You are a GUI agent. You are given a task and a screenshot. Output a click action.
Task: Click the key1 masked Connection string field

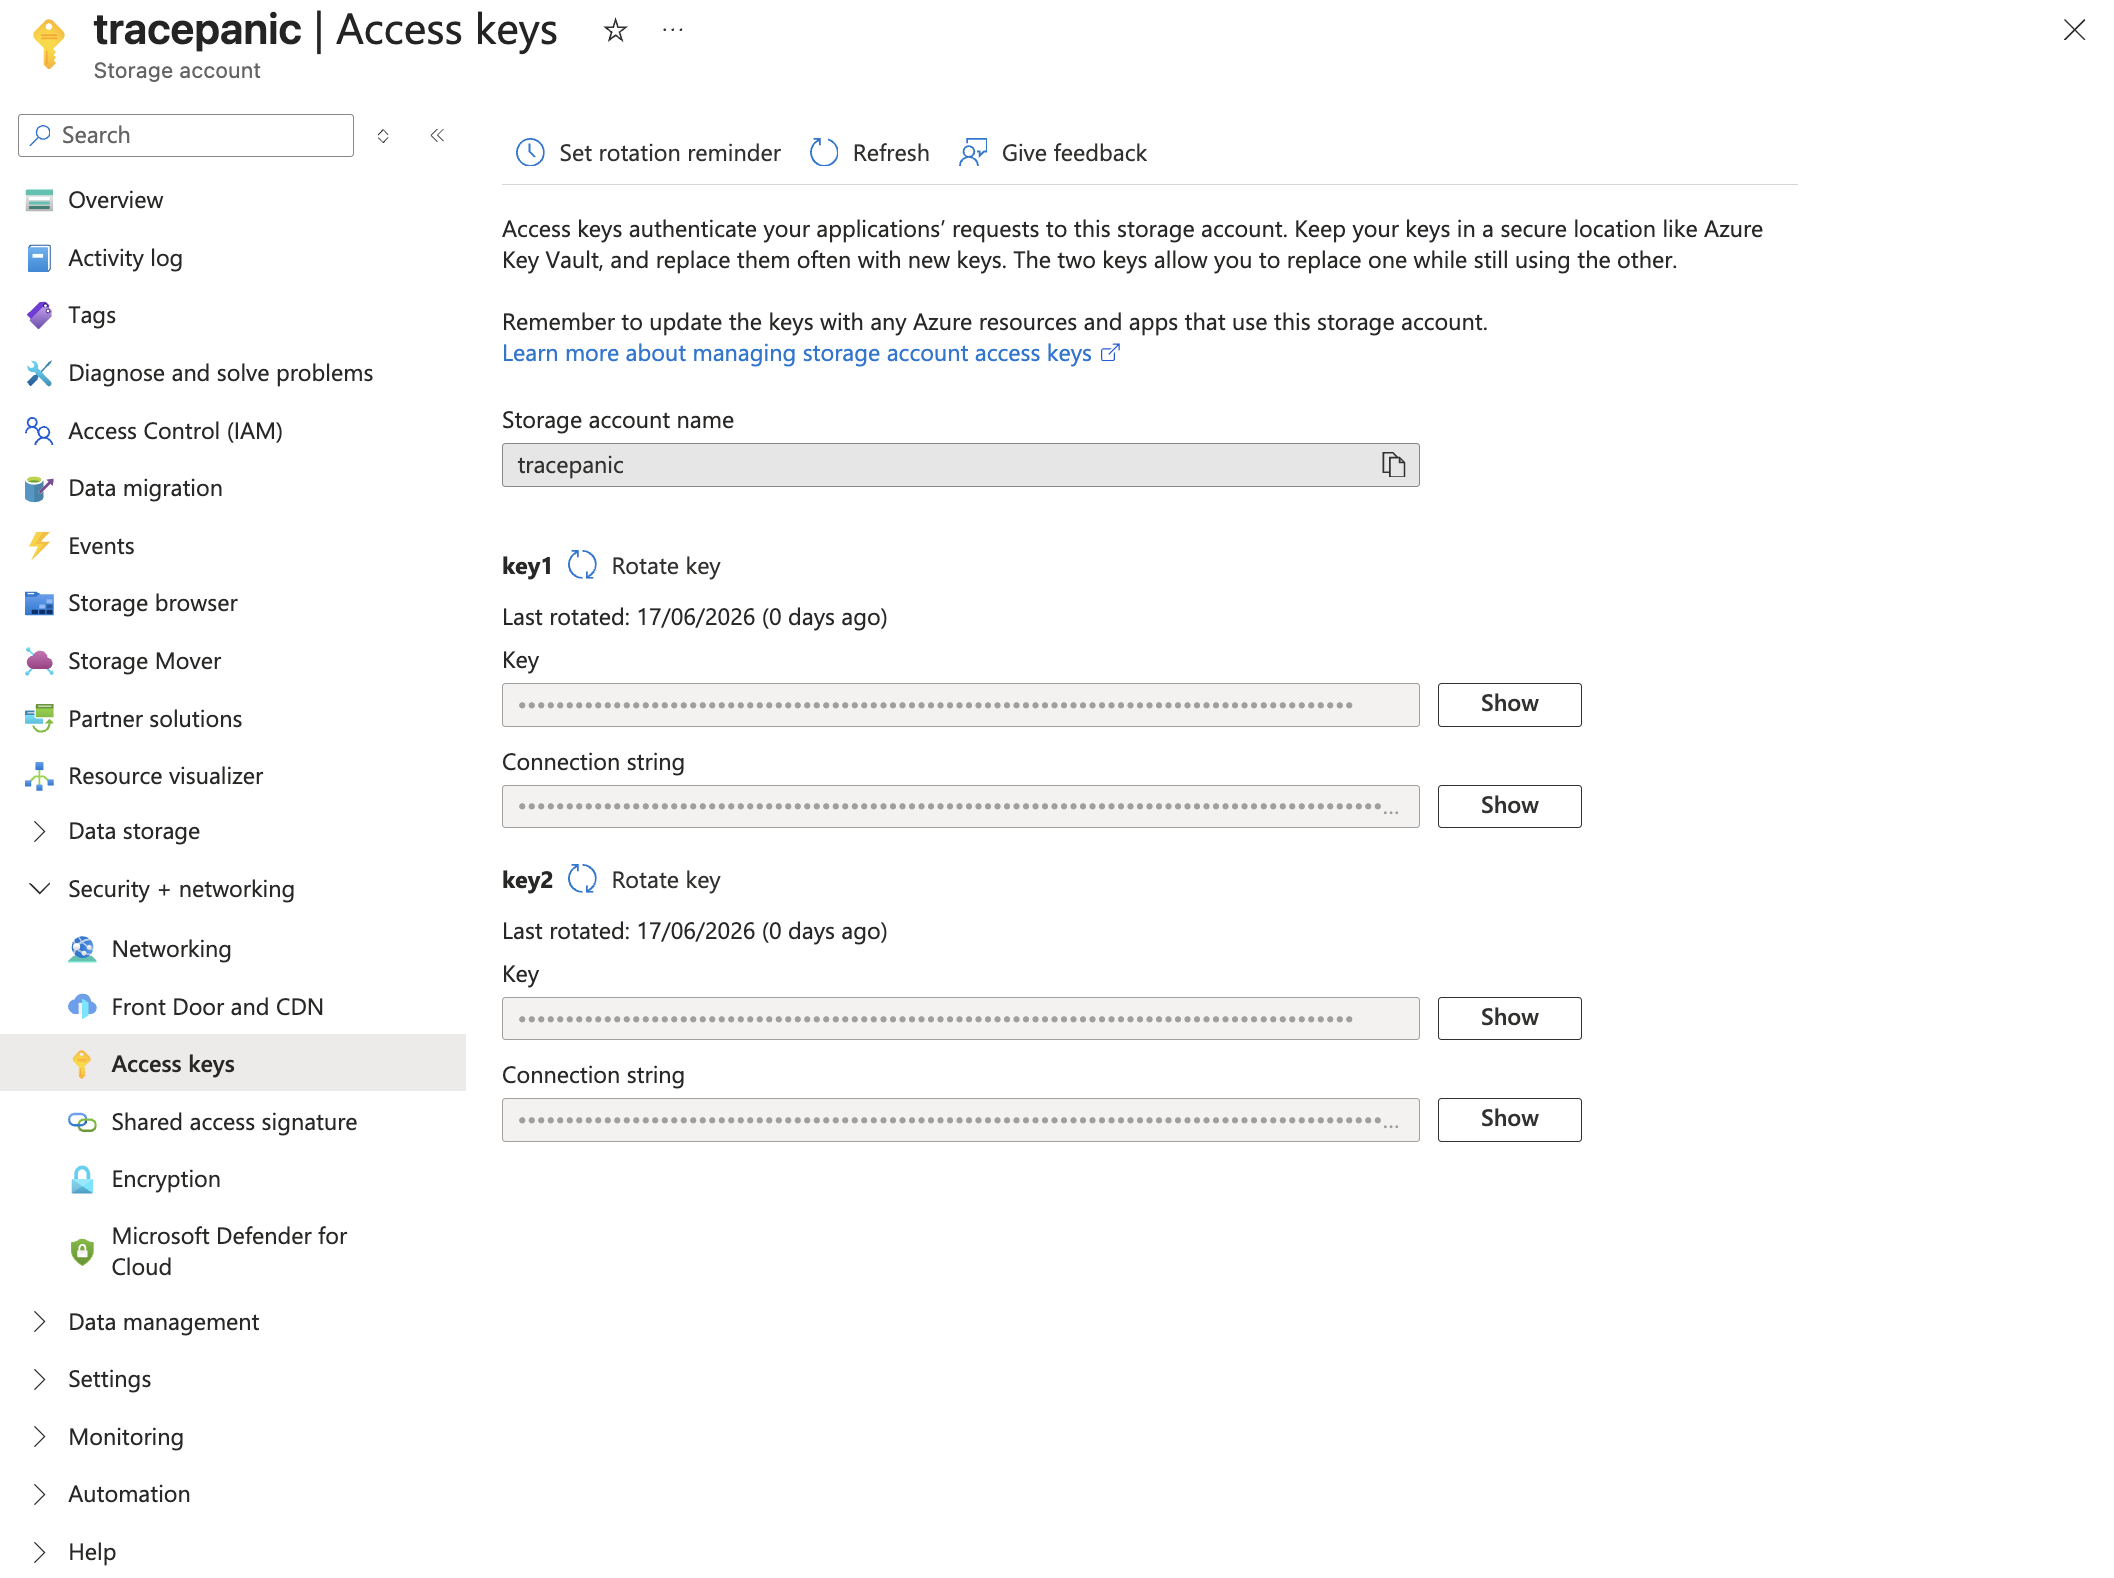click(960, 806)
